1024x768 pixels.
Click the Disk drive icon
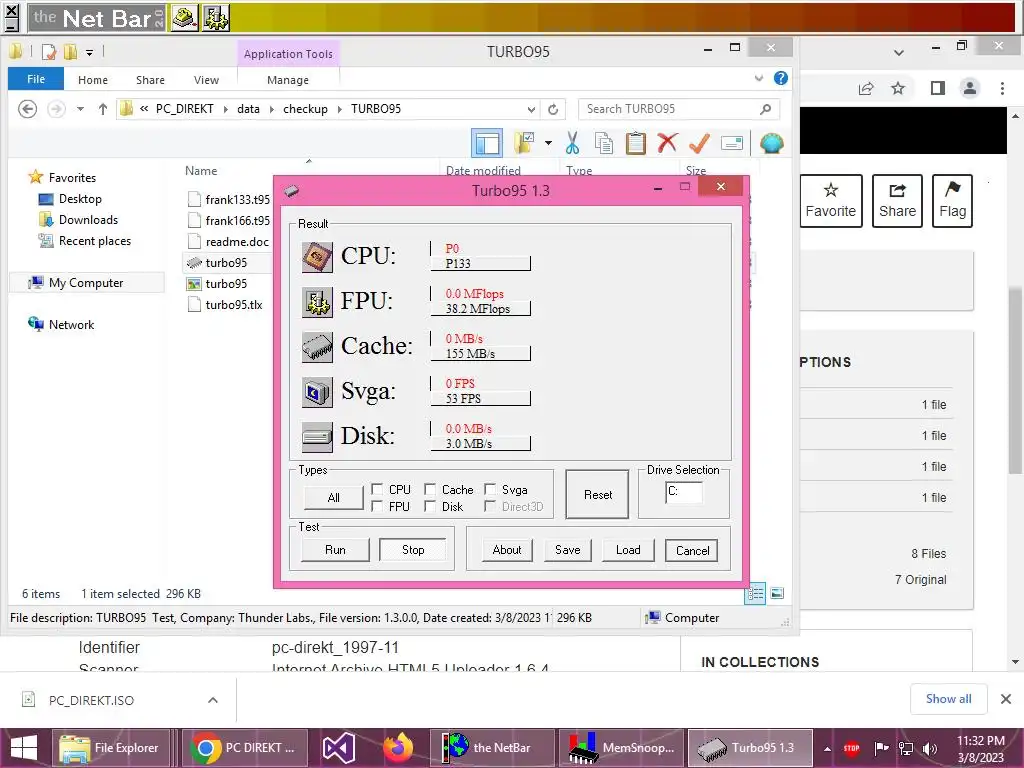pos(317,437)
